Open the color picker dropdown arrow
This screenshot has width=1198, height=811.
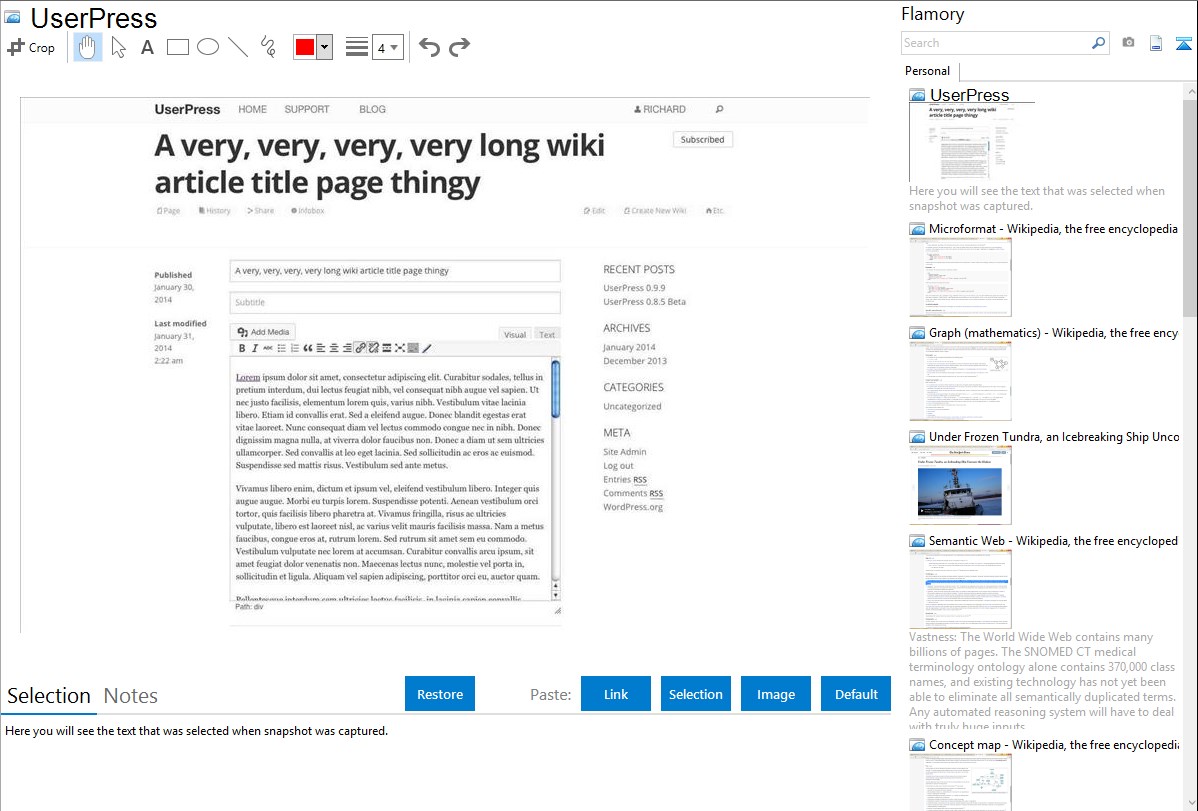click(x=324, y=47)
